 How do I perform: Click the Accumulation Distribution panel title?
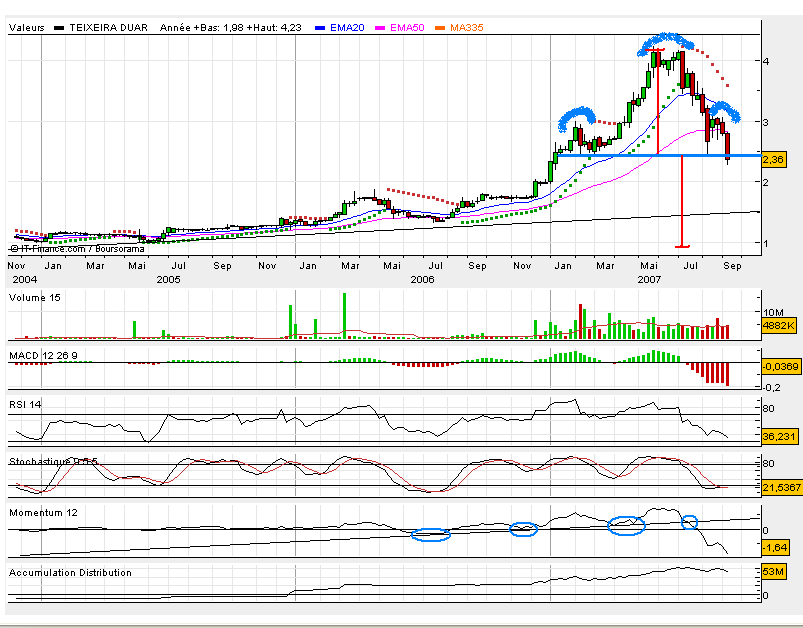tap(70, 572)
